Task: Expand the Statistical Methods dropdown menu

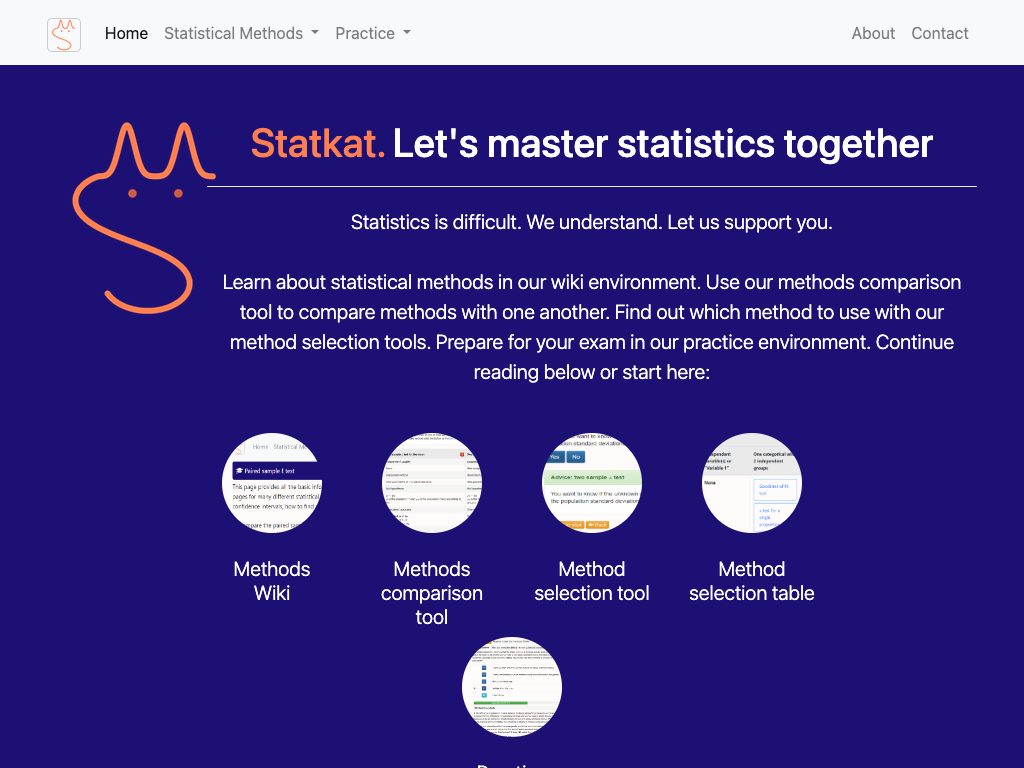Action: click(241, 33)
